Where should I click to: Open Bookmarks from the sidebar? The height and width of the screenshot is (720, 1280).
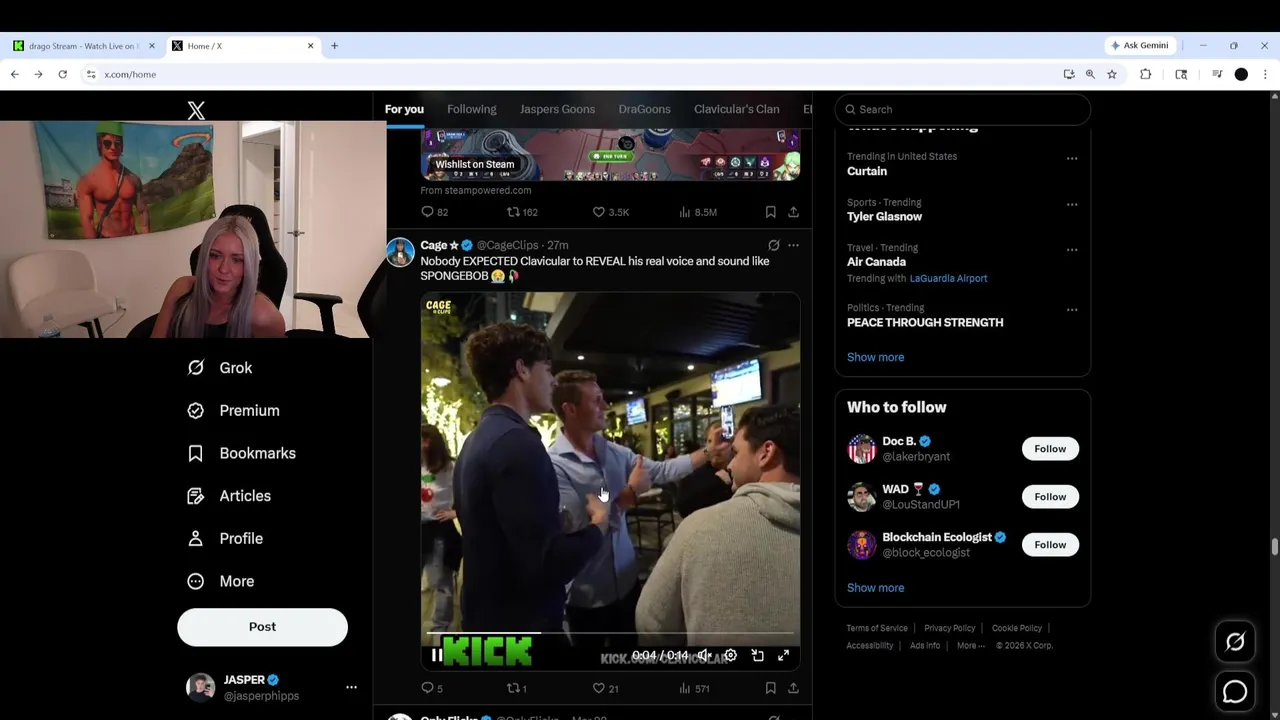pos(242,453)
